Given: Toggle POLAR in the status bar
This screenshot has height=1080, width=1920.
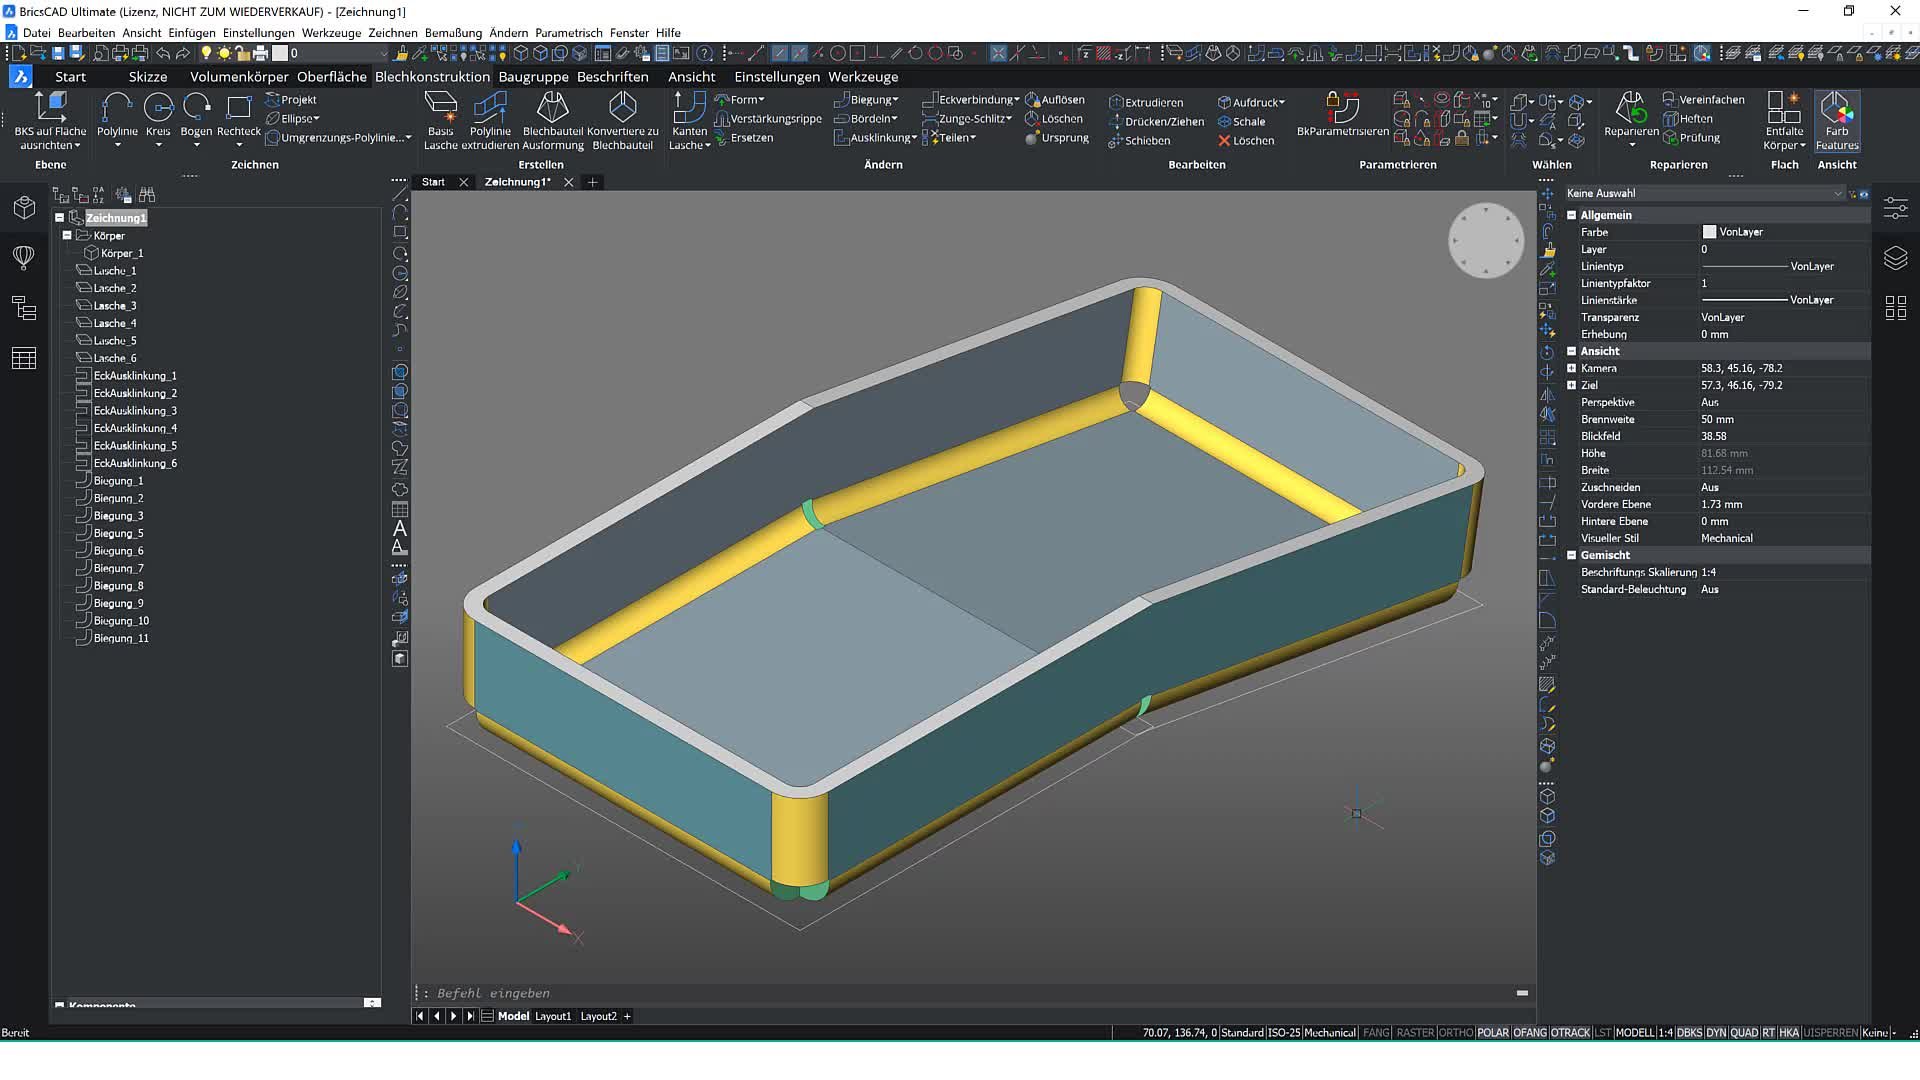Looking at the screenshot, I should point(1492,1033).
